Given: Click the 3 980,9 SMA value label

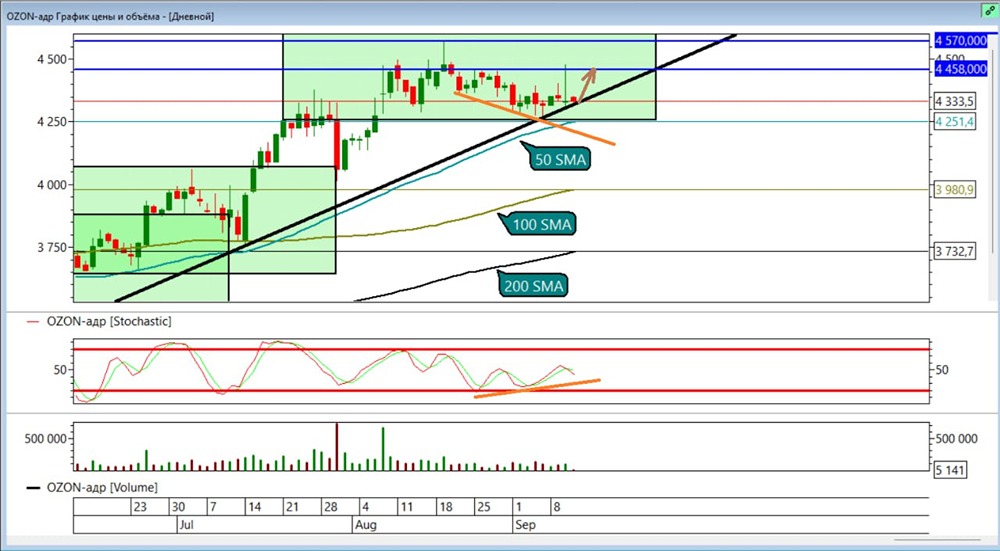Looking at the screenshot, I should point(955,189).
